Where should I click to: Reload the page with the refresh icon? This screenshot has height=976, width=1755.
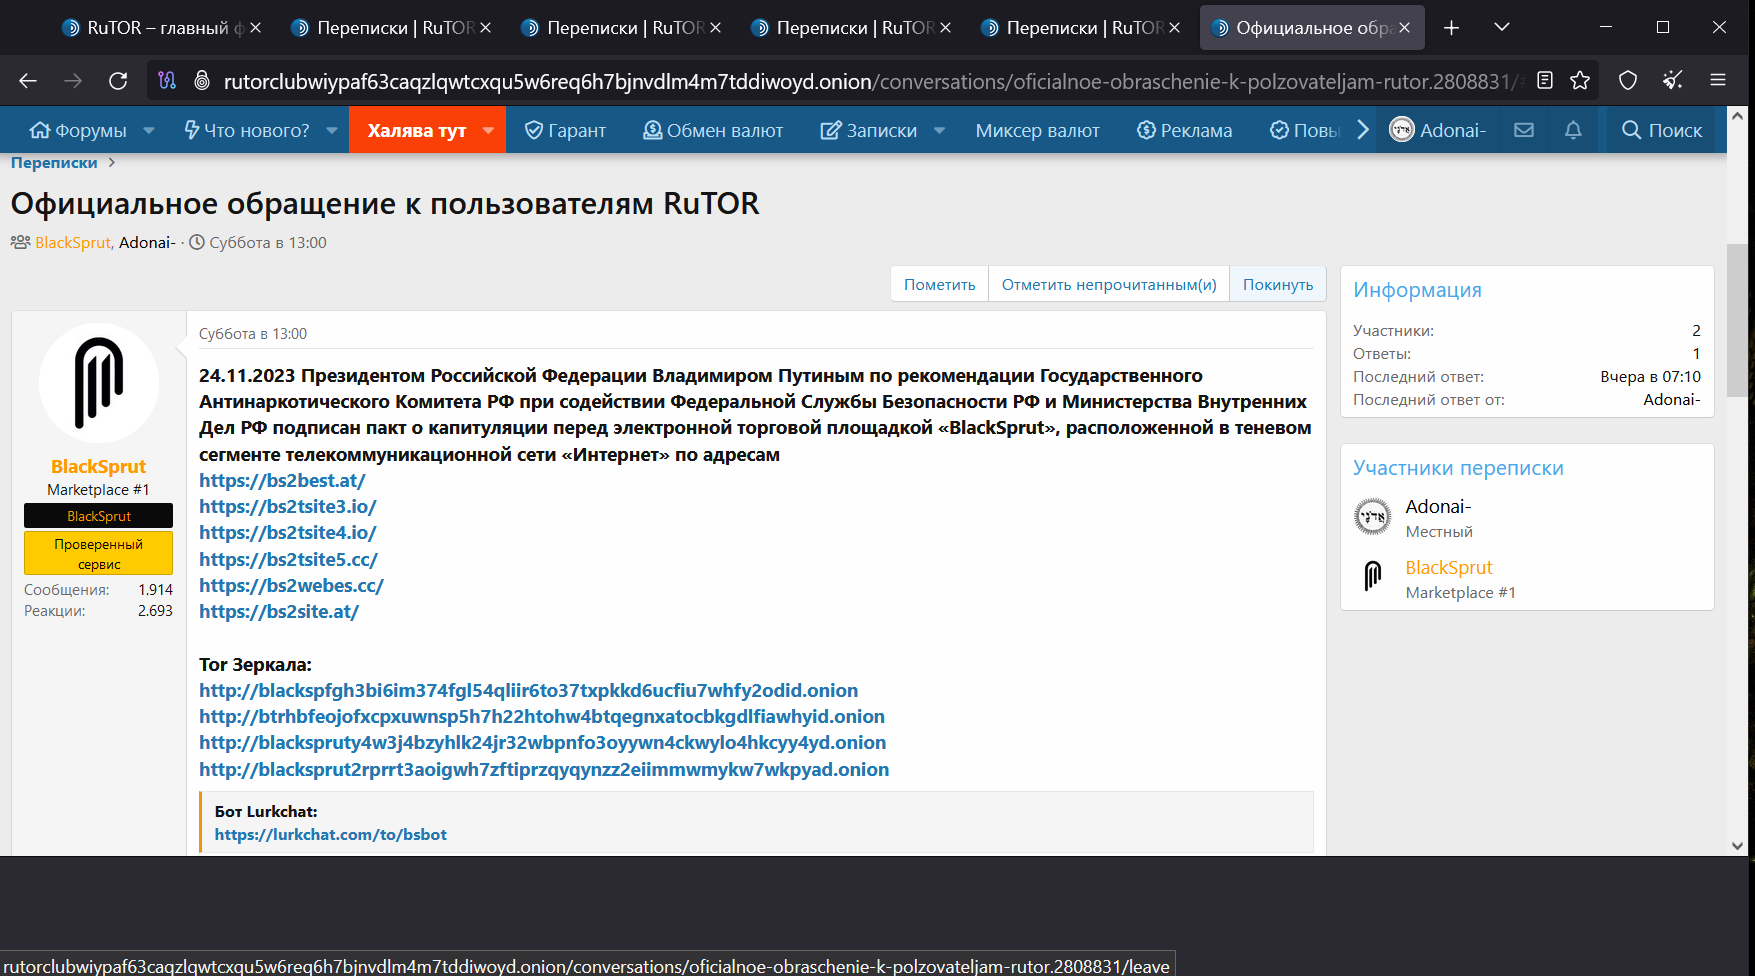(x=118, y=81)
